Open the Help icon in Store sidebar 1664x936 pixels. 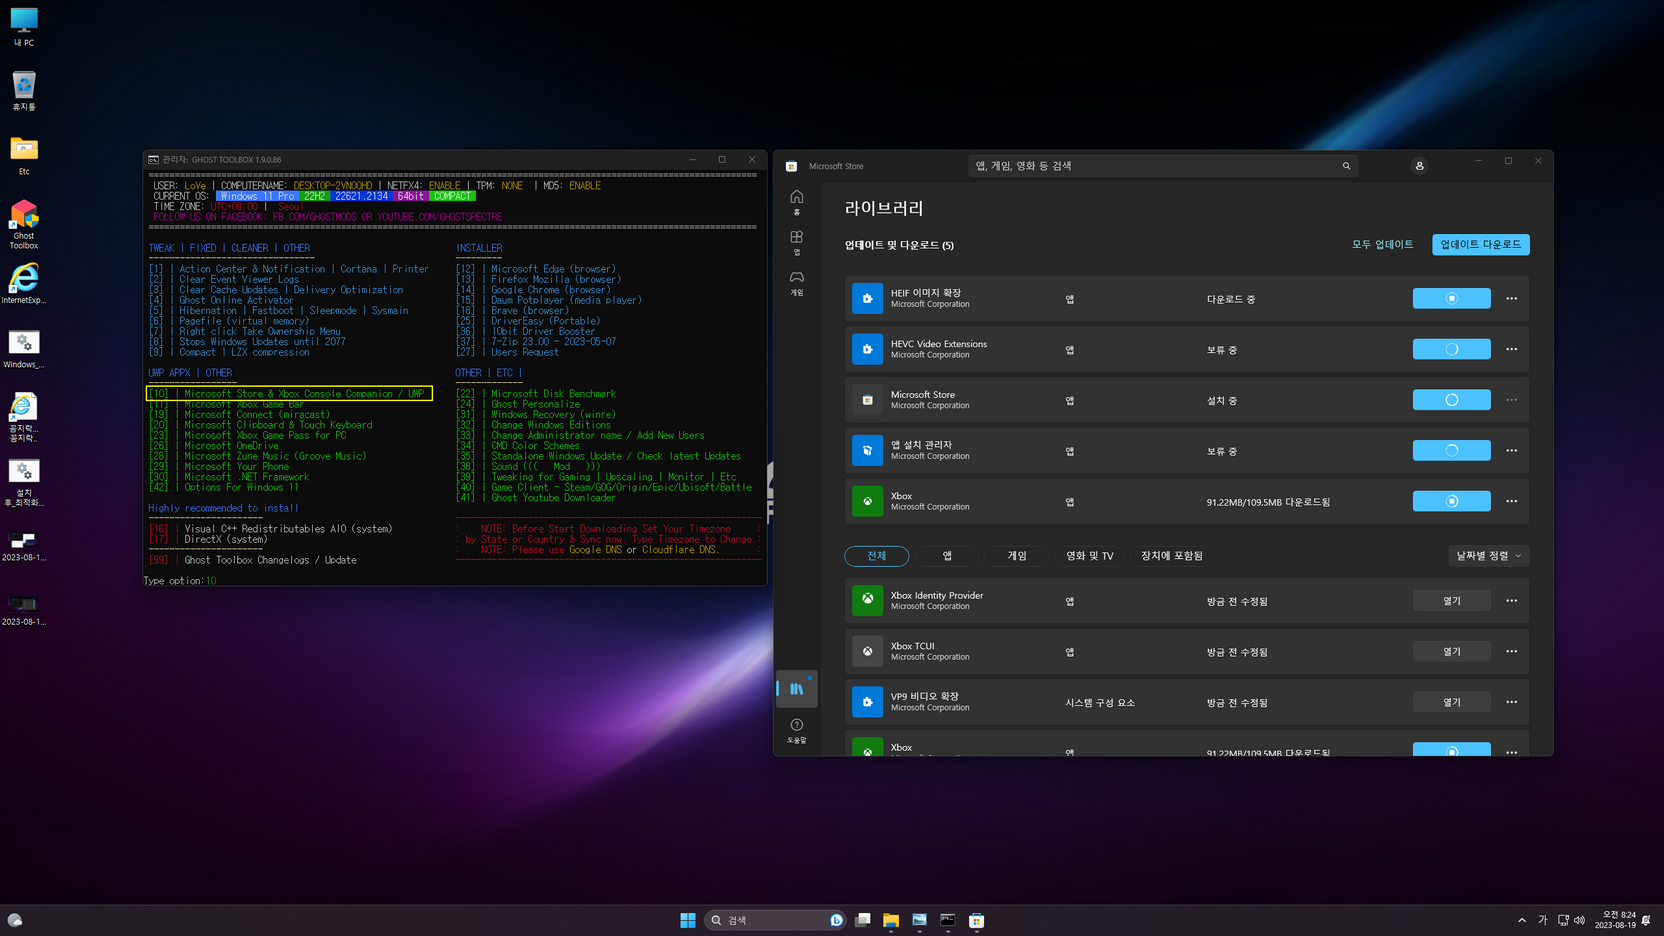(796, 730)
